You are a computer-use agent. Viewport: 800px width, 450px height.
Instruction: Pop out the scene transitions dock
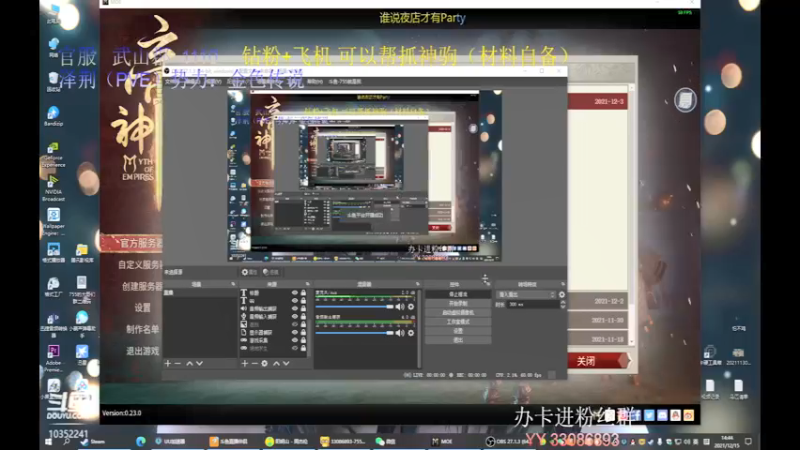tap(563, 284)
